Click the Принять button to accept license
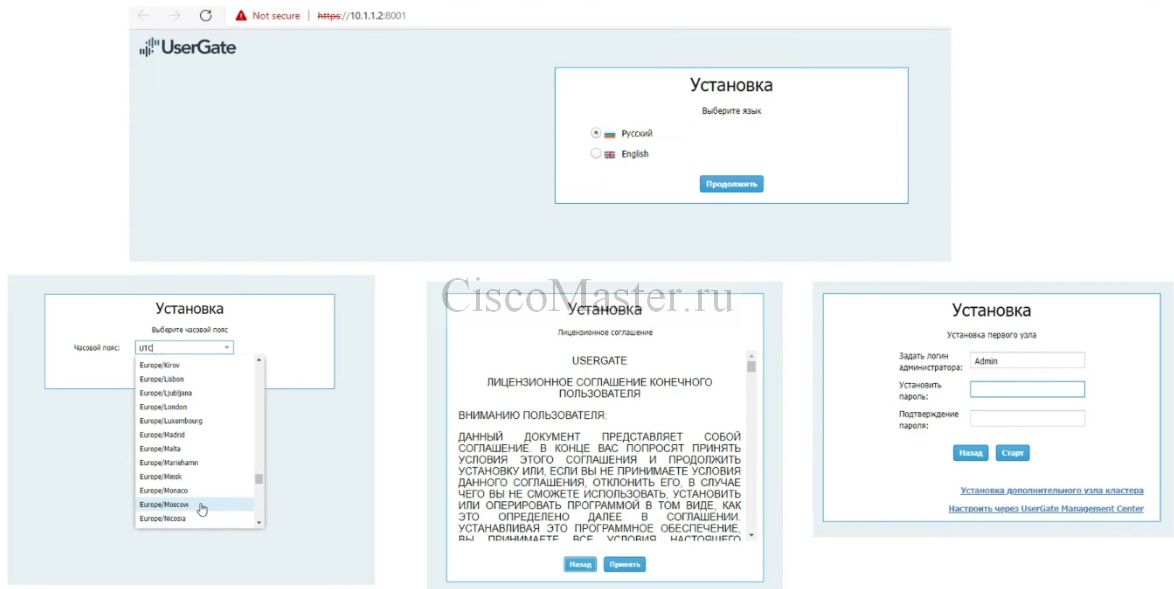Screen dimensions: 1174x589 click(x=624, y=565)
